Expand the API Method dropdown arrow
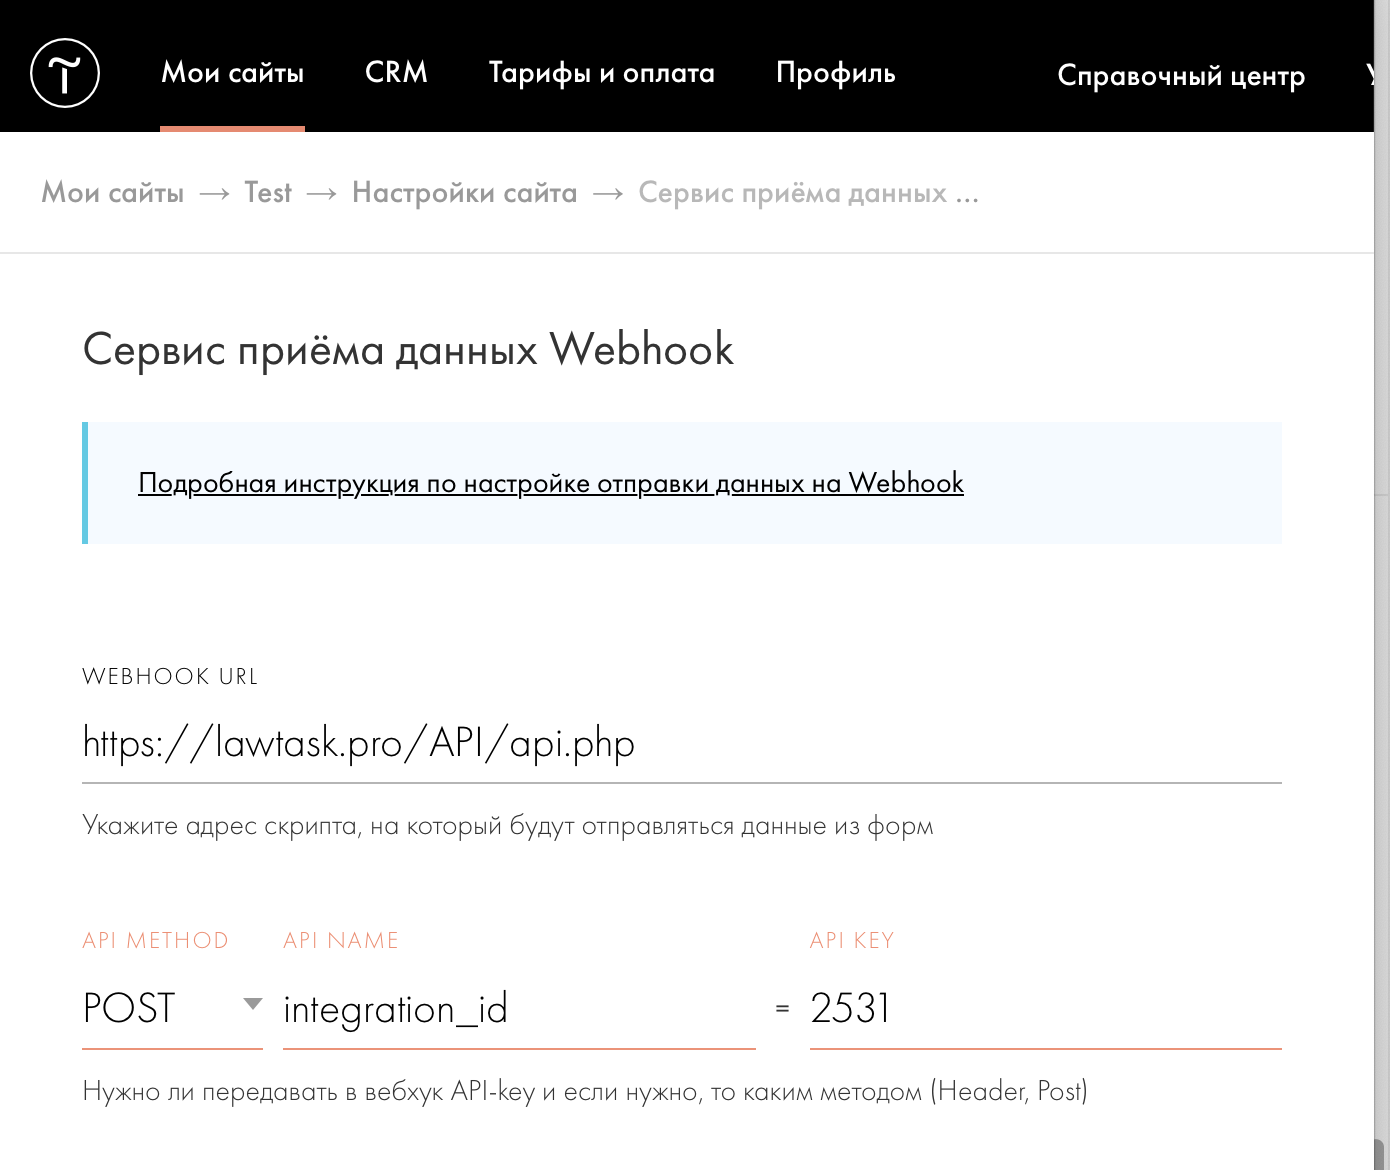This screenshot has width=1390, height=1170. coord(253,1004)
